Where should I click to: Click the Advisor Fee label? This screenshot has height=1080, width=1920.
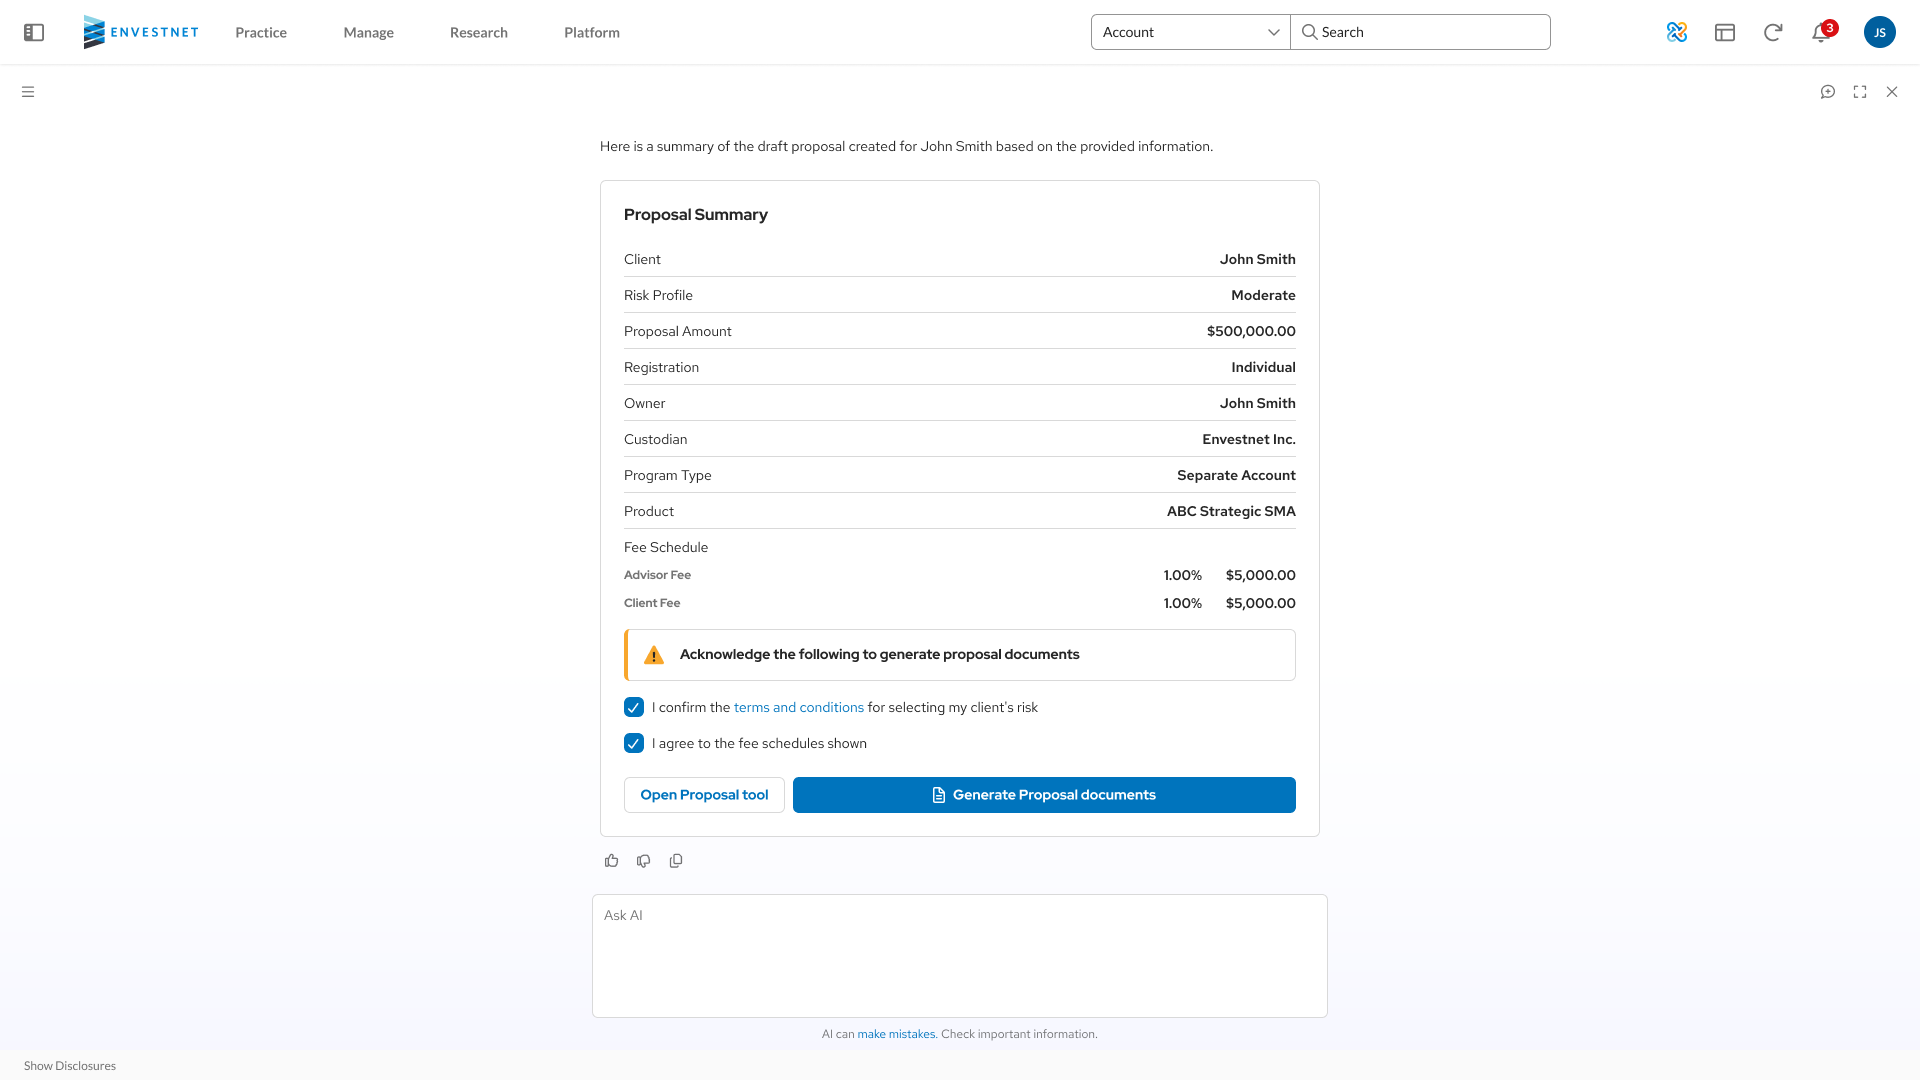click(x=657, y=575)
